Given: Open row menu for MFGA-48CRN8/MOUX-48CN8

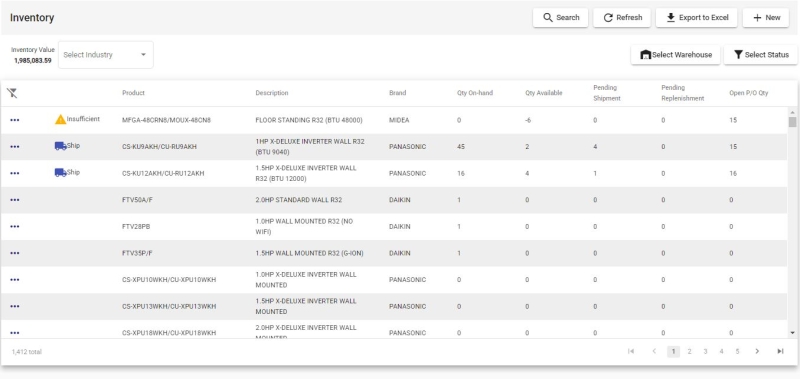Looking at the screenshot, I should 15,120.
